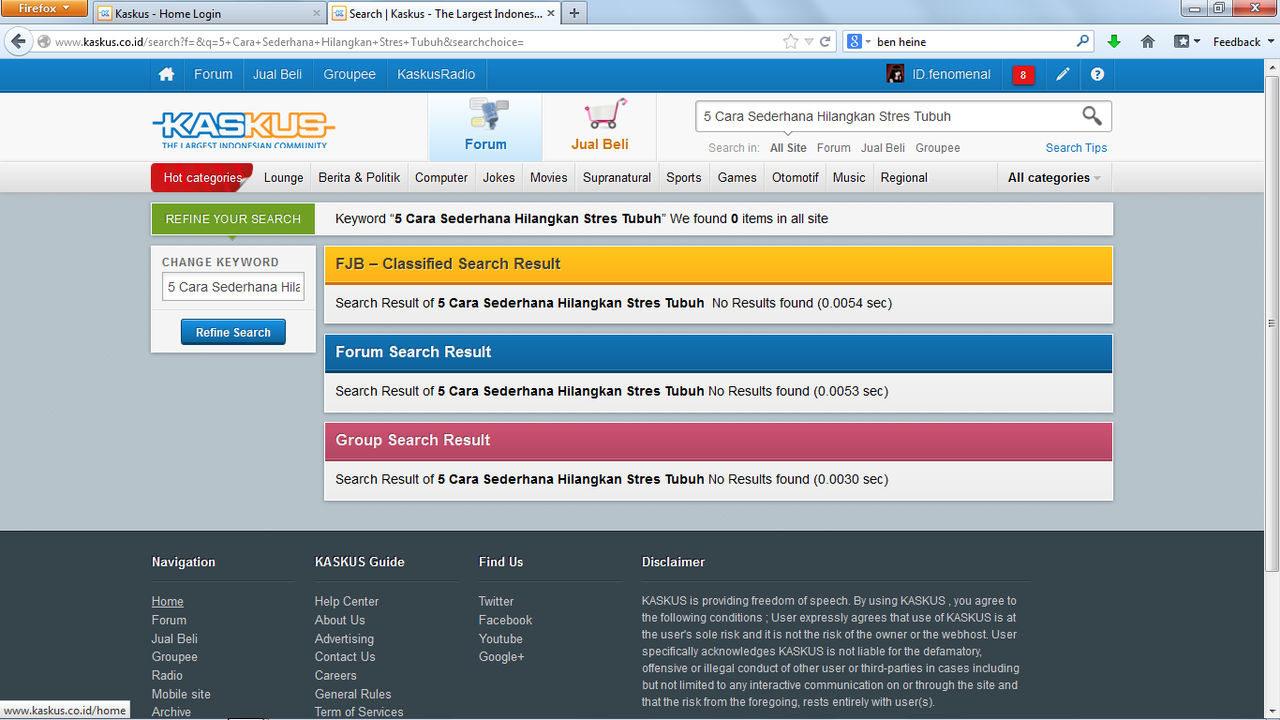Image resolution: width=1280 pixels, height=720 pixels.
Task: Select the Jual Beli shopping cart tab
Action: click(600, 127)
